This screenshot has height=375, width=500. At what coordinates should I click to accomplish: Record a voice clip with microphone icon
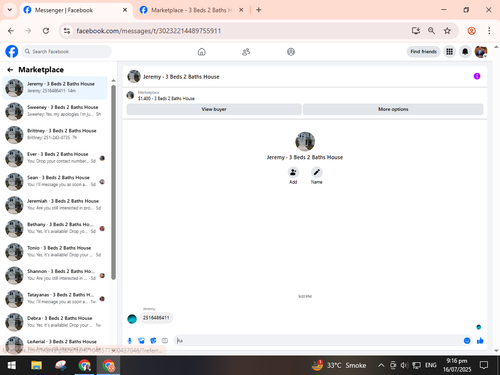(x=130, y=341)
